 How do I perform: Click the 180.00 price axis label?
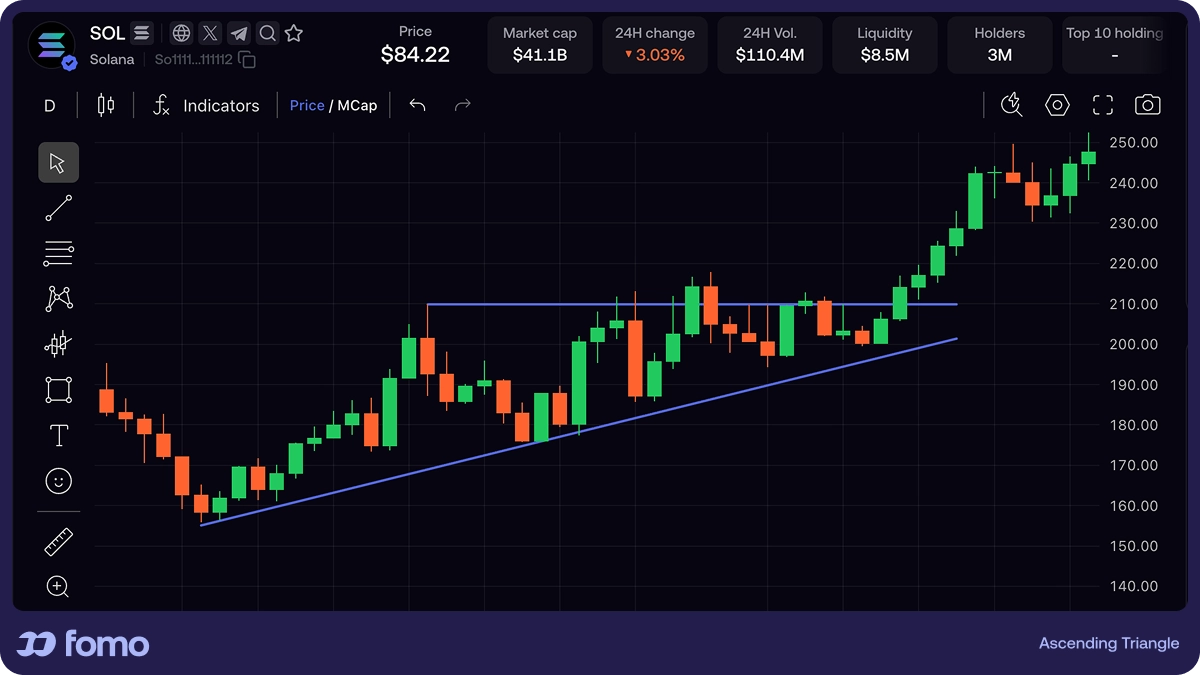pos(1134,425)
